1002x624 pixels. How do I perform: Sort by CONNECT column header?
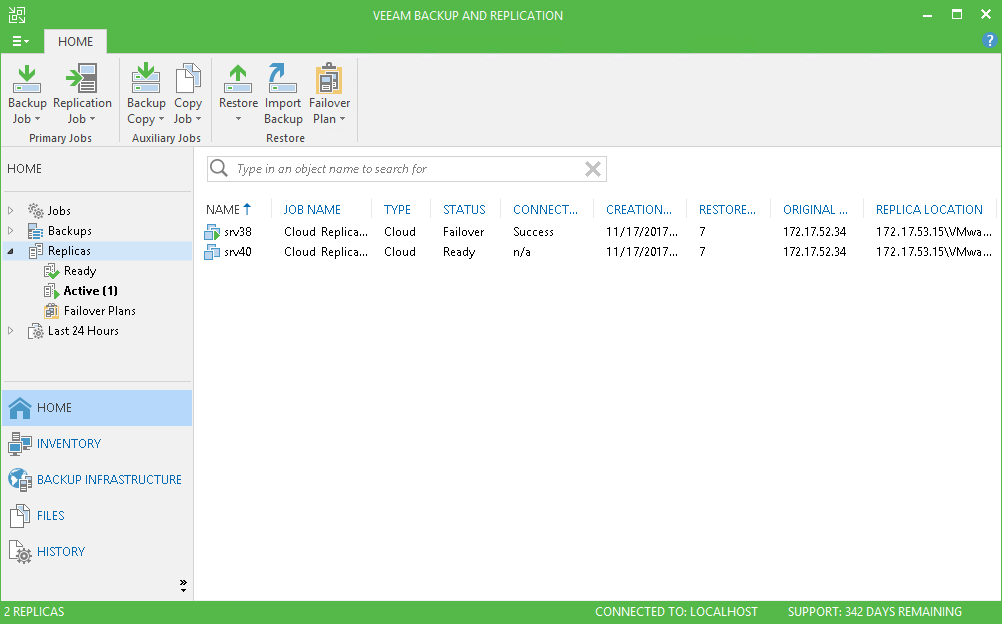point(547,209)
